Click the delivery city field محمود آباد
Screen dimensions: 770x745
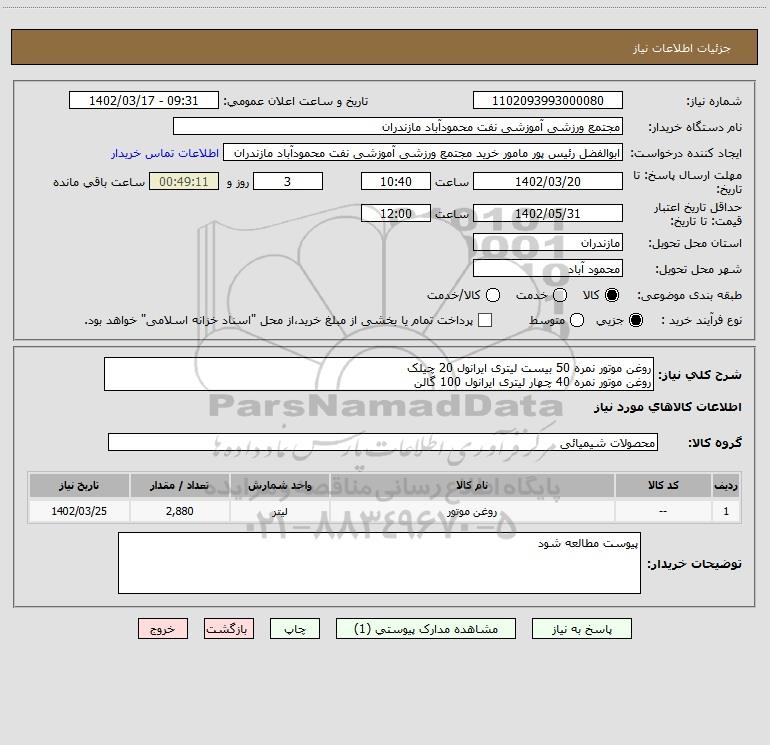[548, 268]
